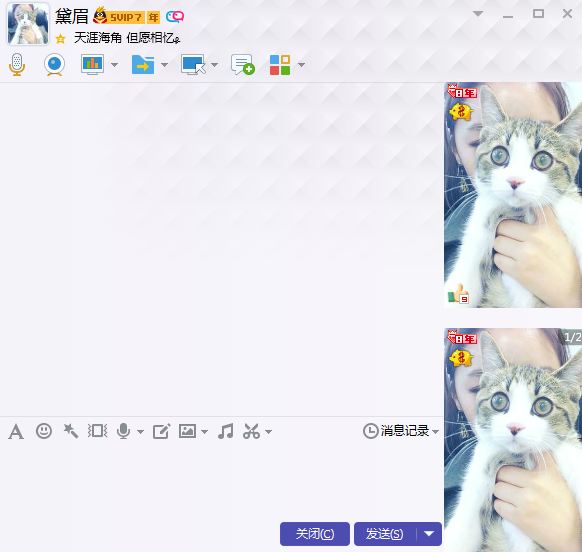Click the thumbs-up like icon on photo
582x552 pixels.
coord(458,294)
